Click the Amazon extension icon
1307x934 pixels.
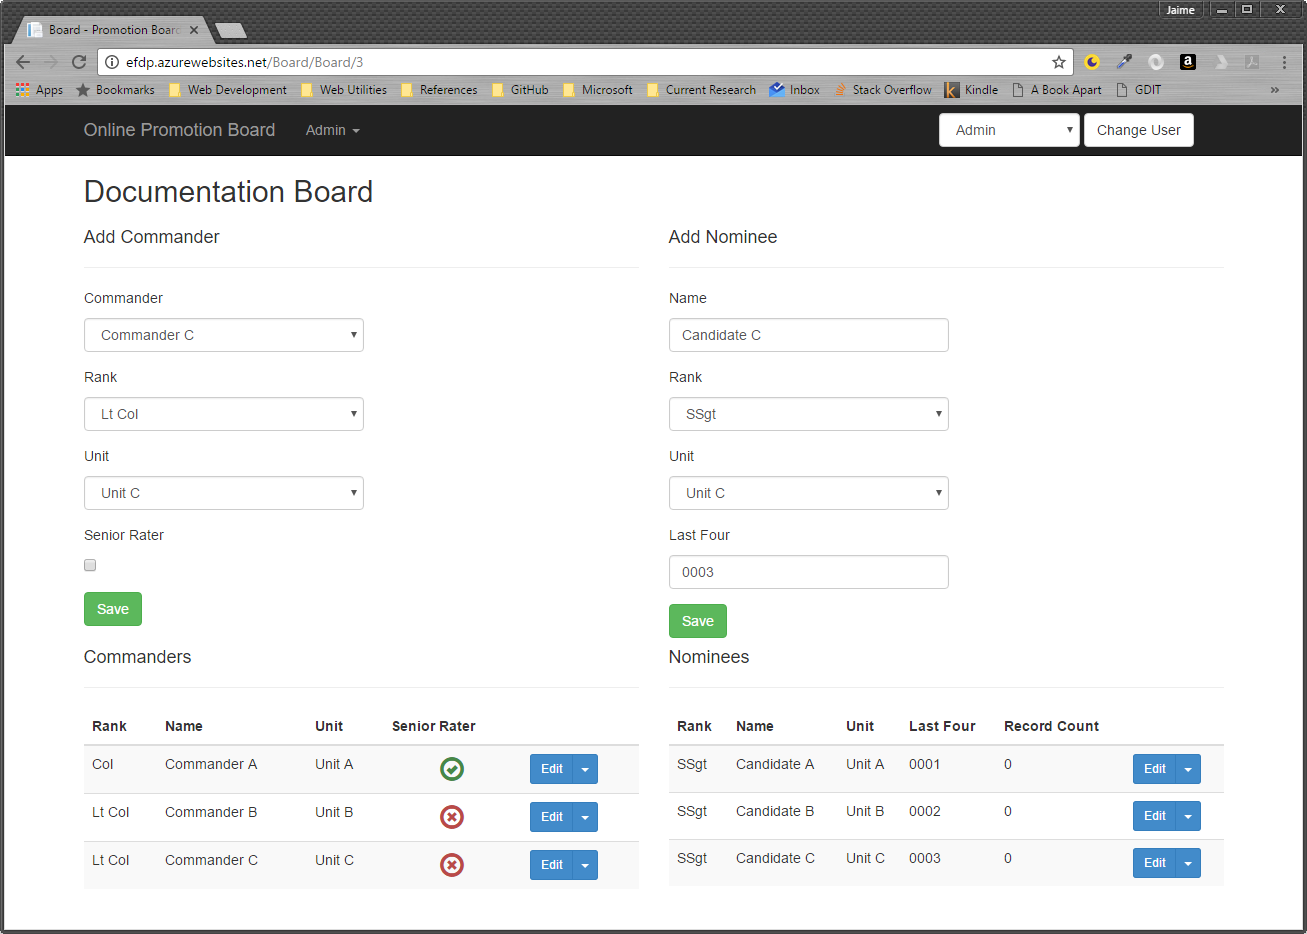click(1188, 62)
